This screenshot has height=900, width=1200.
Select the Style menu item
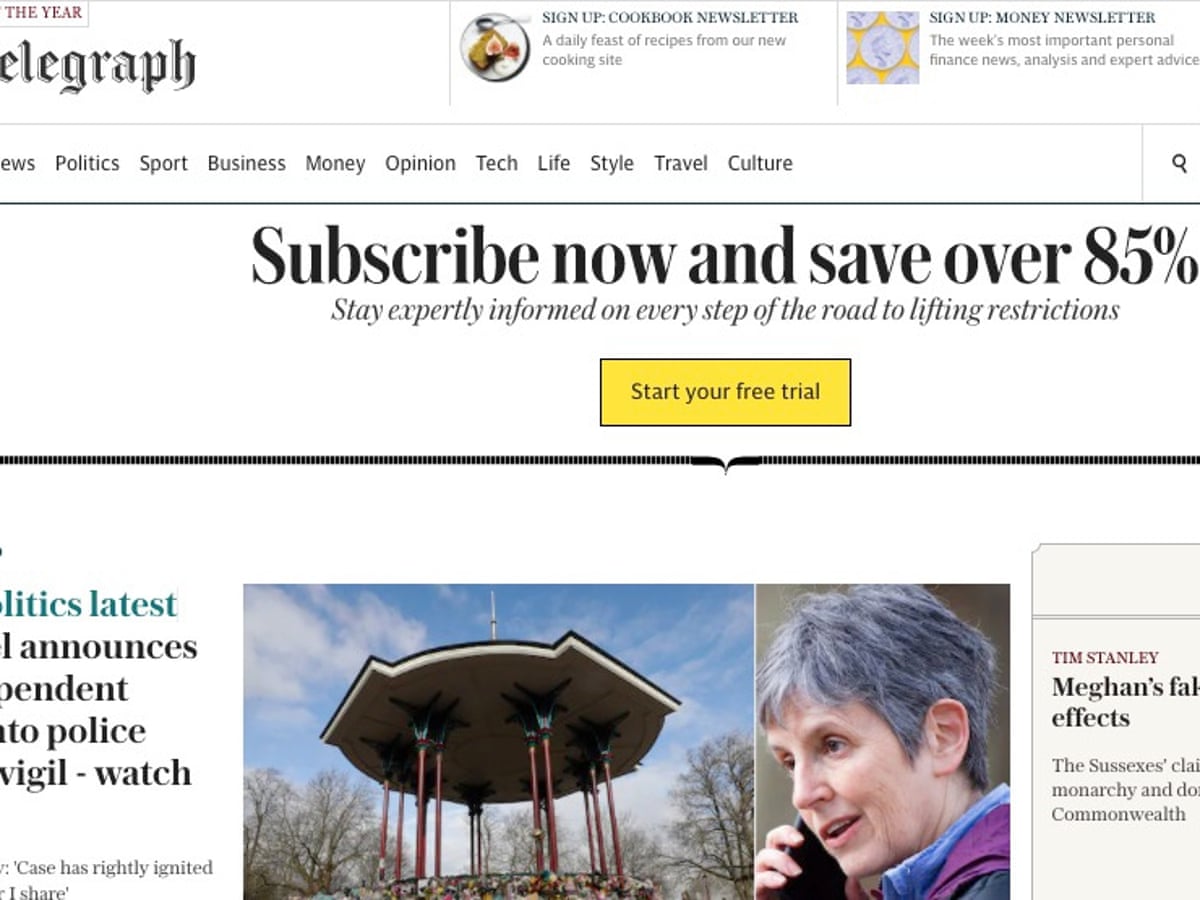611,163
